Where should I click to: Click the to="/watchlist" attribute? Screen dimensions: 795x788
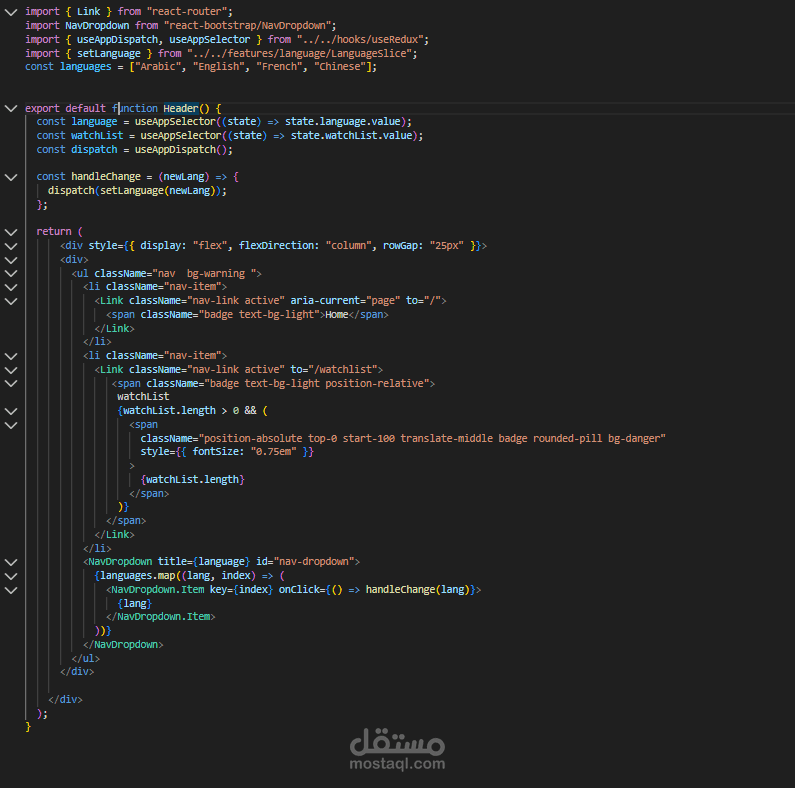click(x=334, y=370)
